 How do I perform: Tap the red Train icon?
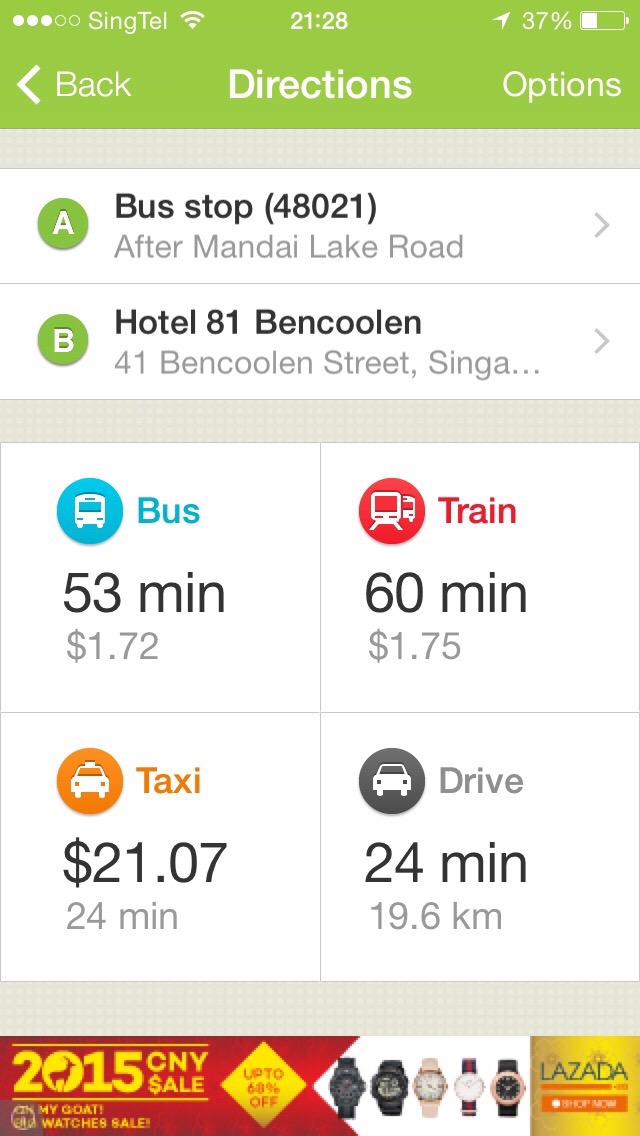click(x=391, y=512)
